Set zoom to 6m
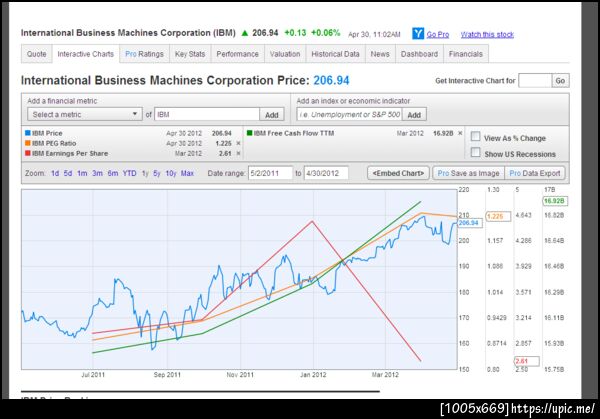Screen dimensions: 600x419 pyautogui.click(x=112, y=173)
